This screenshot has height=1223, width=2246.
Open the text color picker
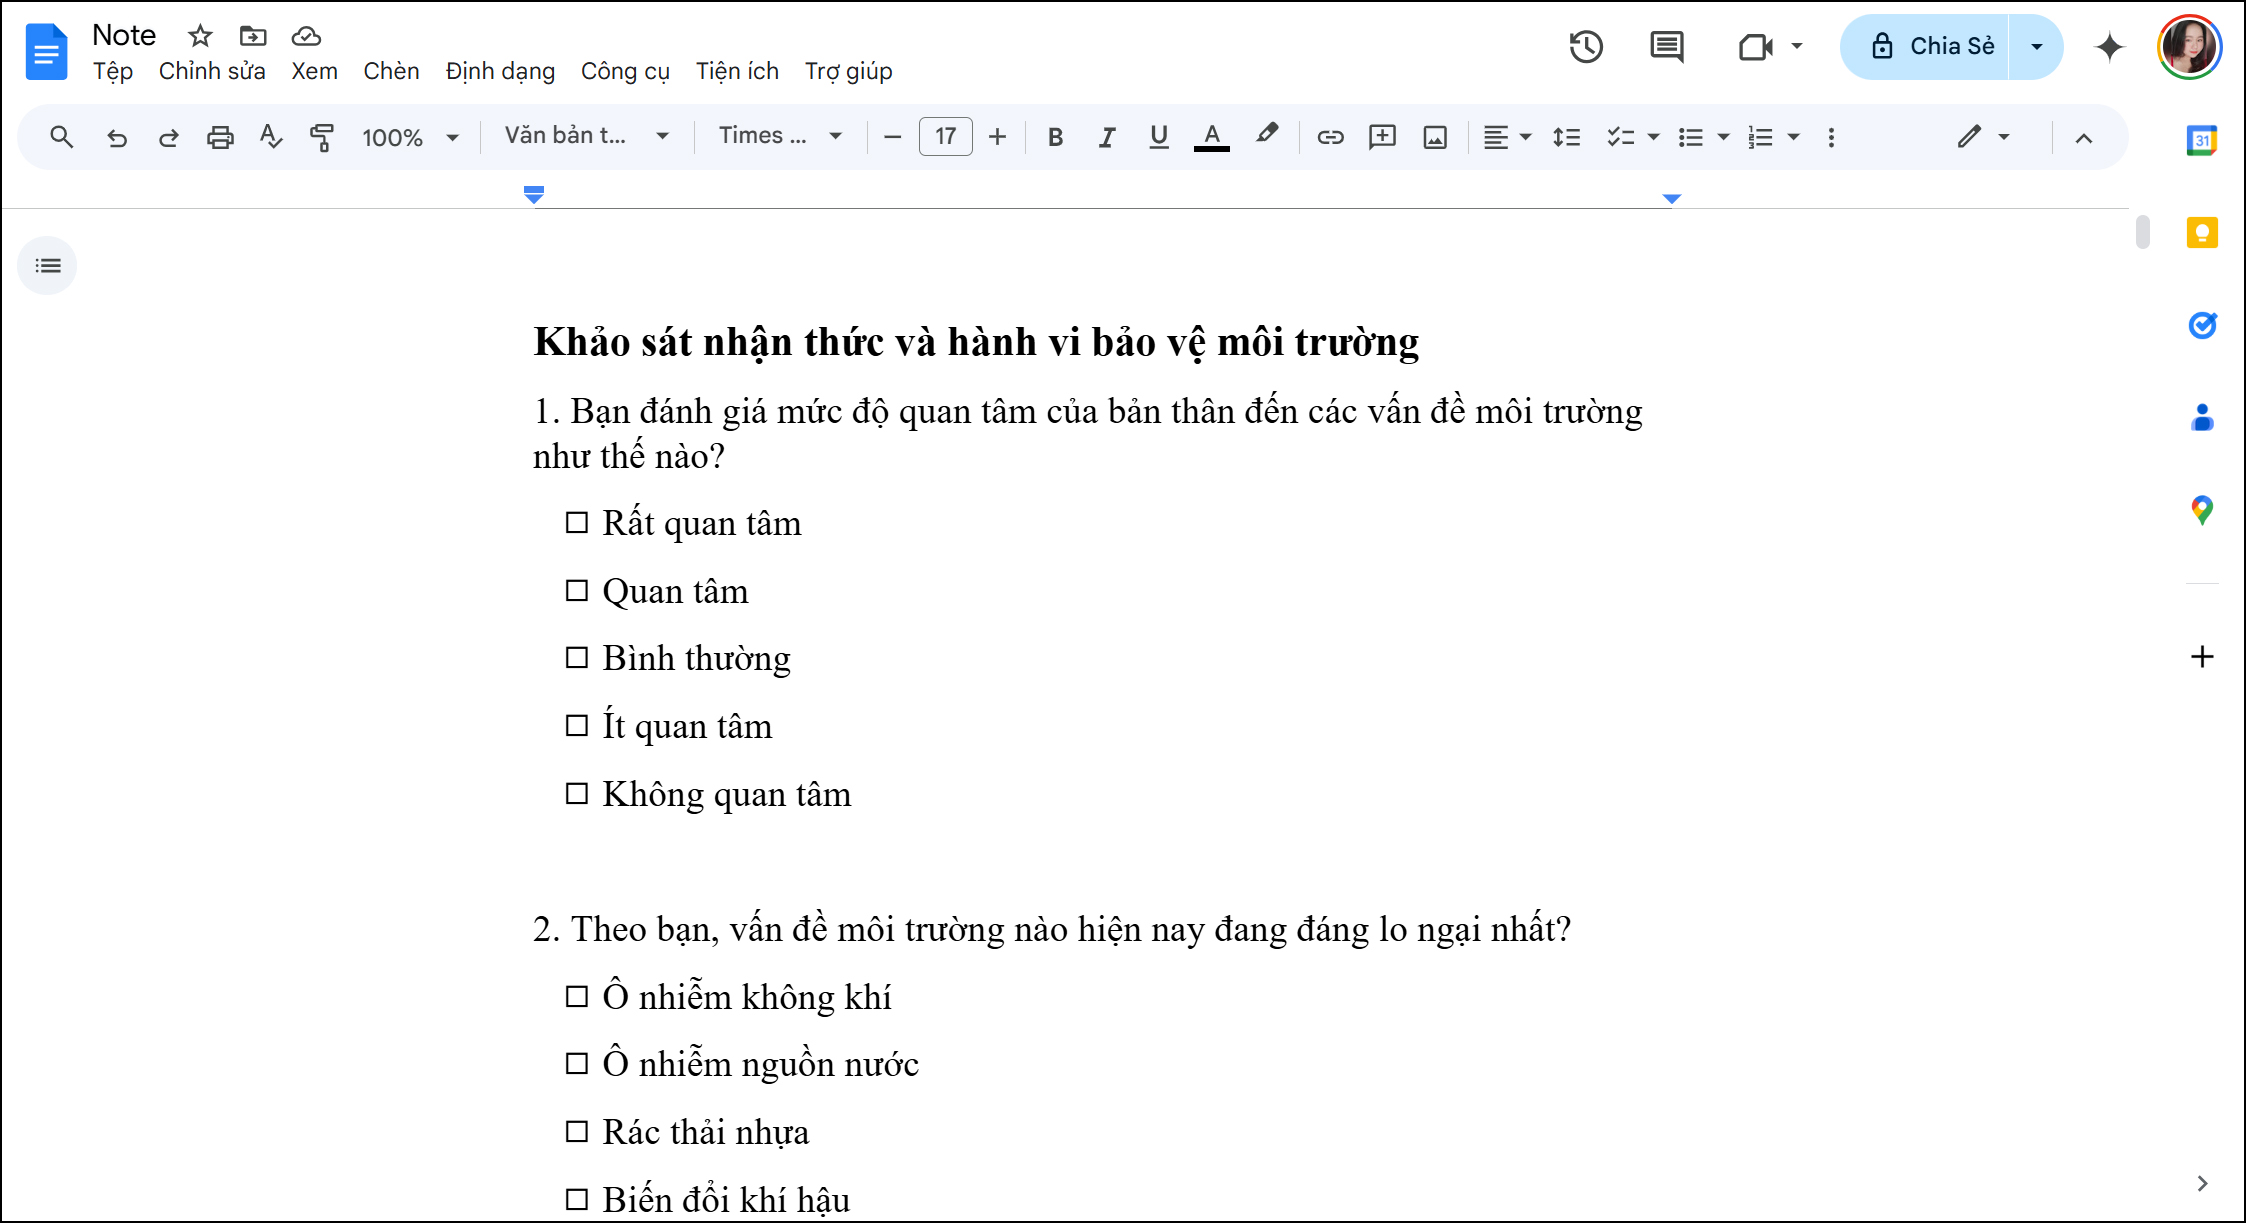coord(1211,137)
